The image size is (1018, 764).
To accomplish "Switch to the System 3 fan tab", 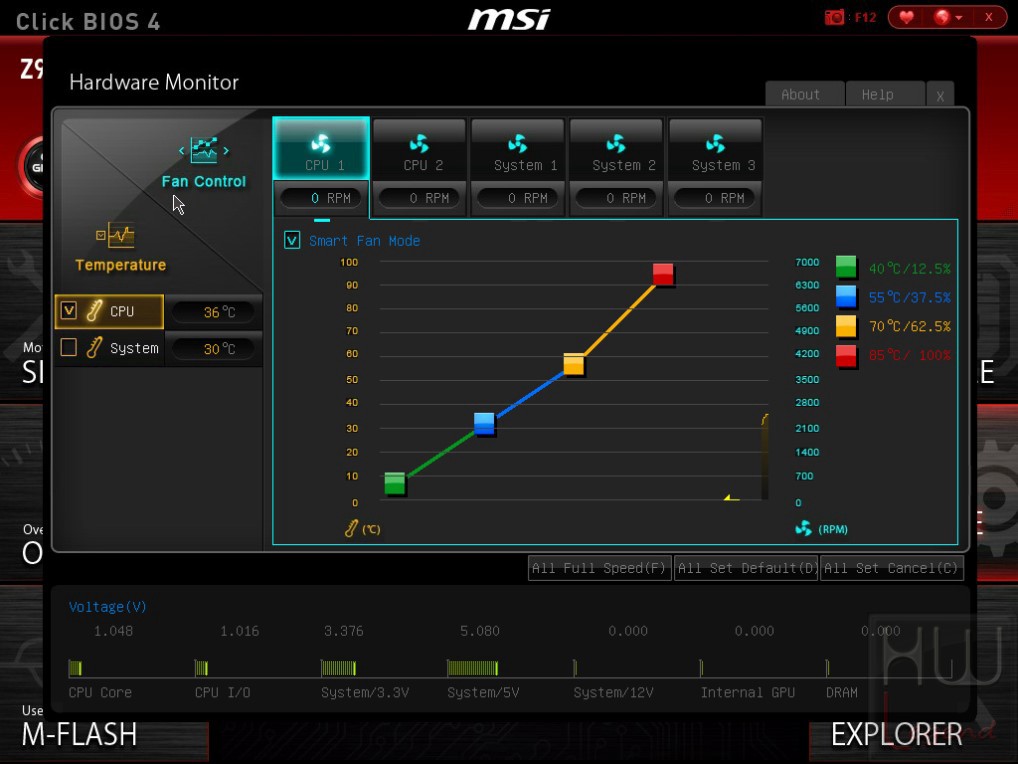I will click(715, 149).
